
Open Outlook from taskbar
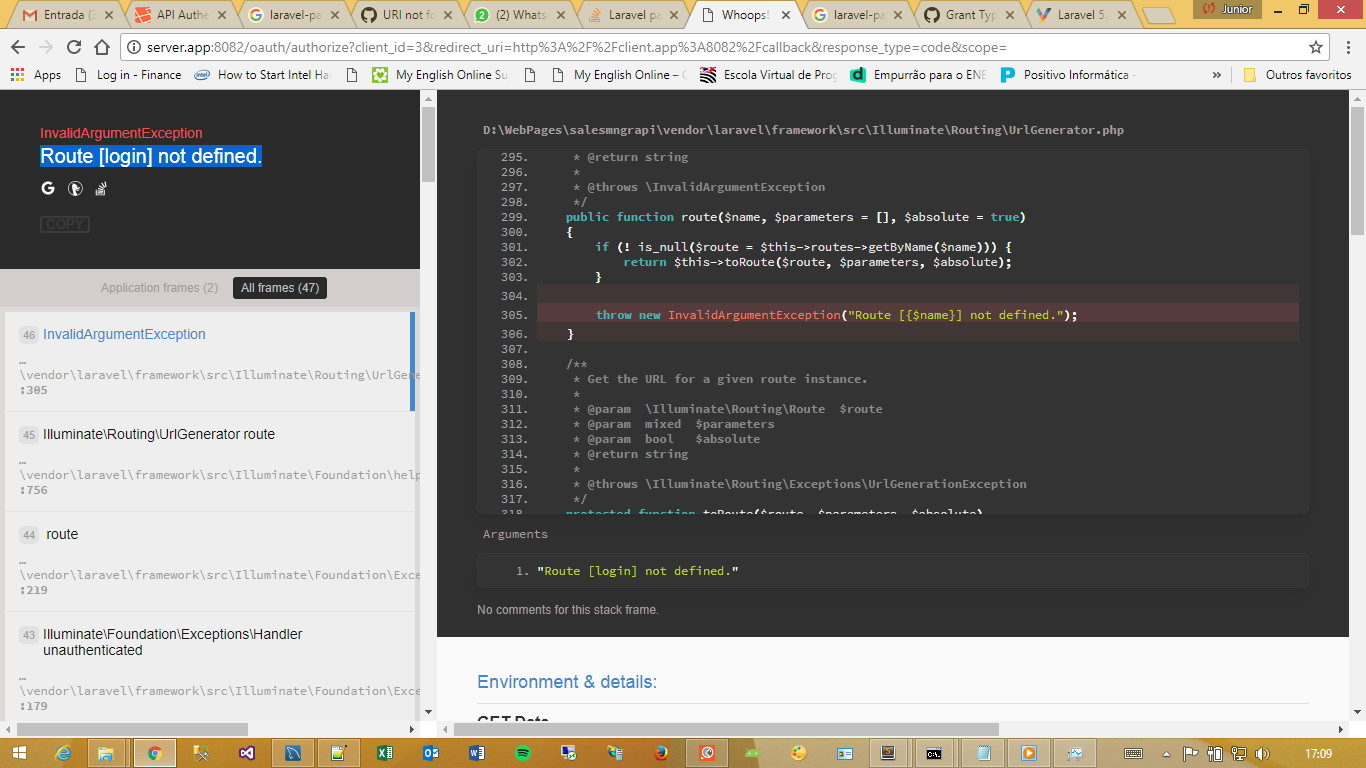click(431, 753)
